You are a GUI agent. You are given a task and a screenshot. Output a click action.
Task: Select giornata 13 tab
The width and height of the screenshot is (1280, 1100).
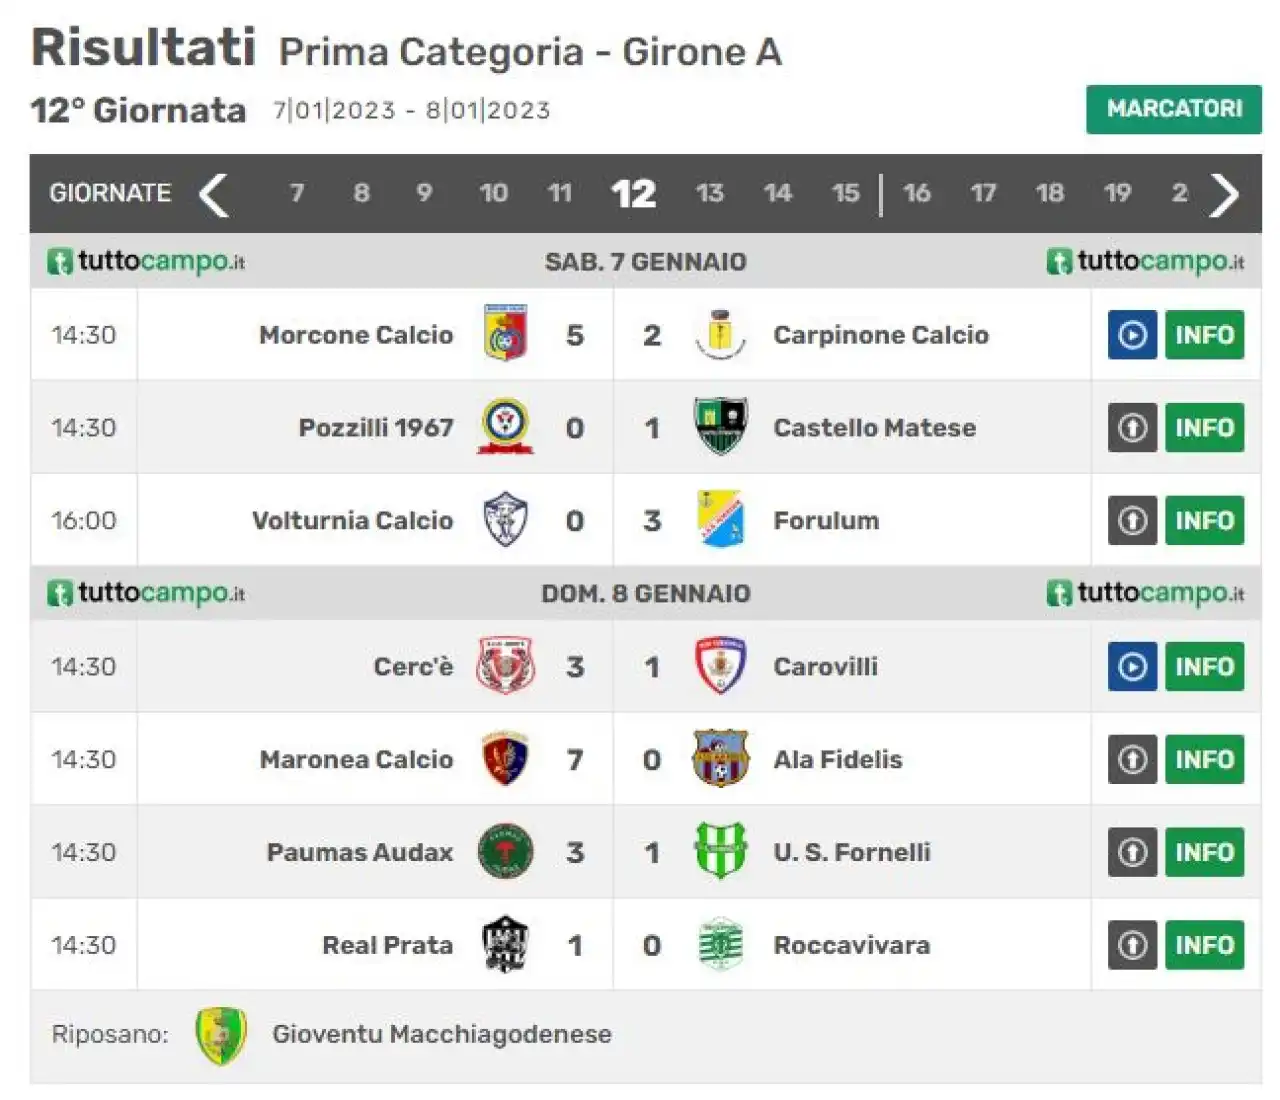tap(709, 193)
